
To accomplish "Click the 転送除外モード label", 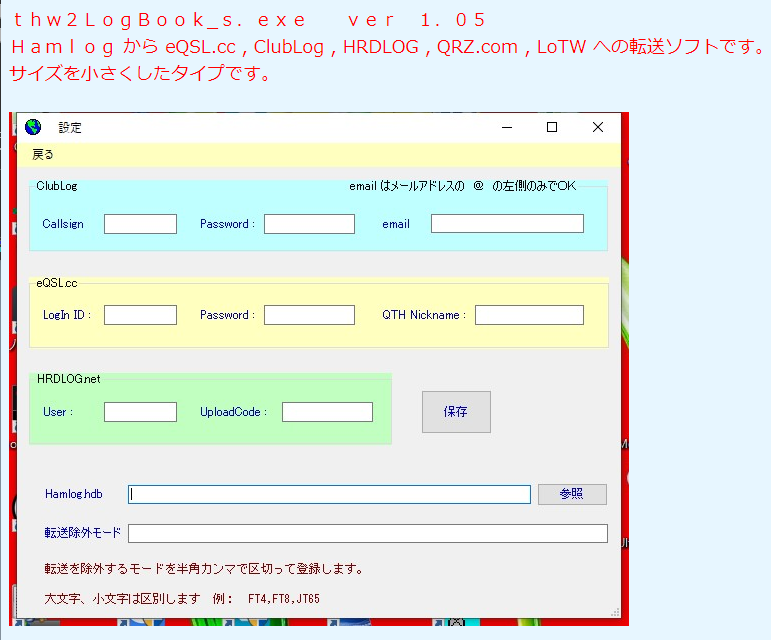I will (x=83, y=533).
